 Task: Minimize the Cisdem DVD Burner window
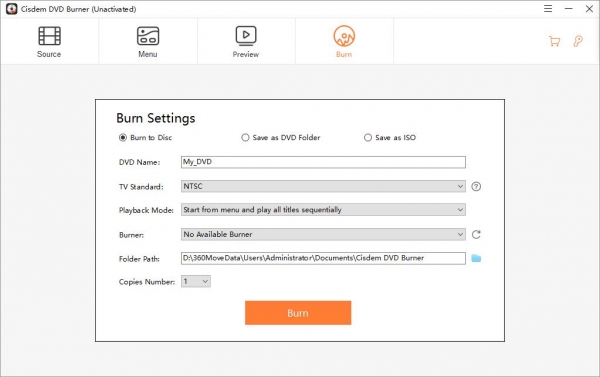pyautogui.click(x=569, y=8)
